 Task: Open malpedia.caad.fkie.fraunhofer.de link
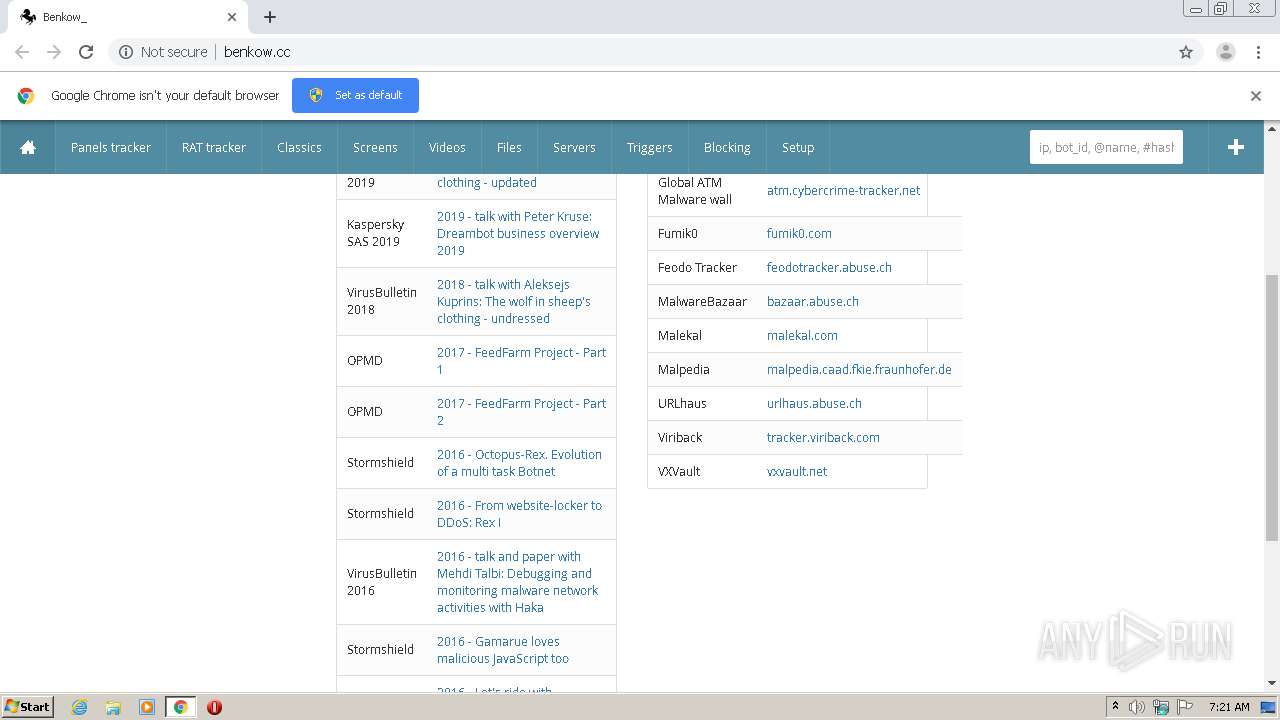coord(859,369)
